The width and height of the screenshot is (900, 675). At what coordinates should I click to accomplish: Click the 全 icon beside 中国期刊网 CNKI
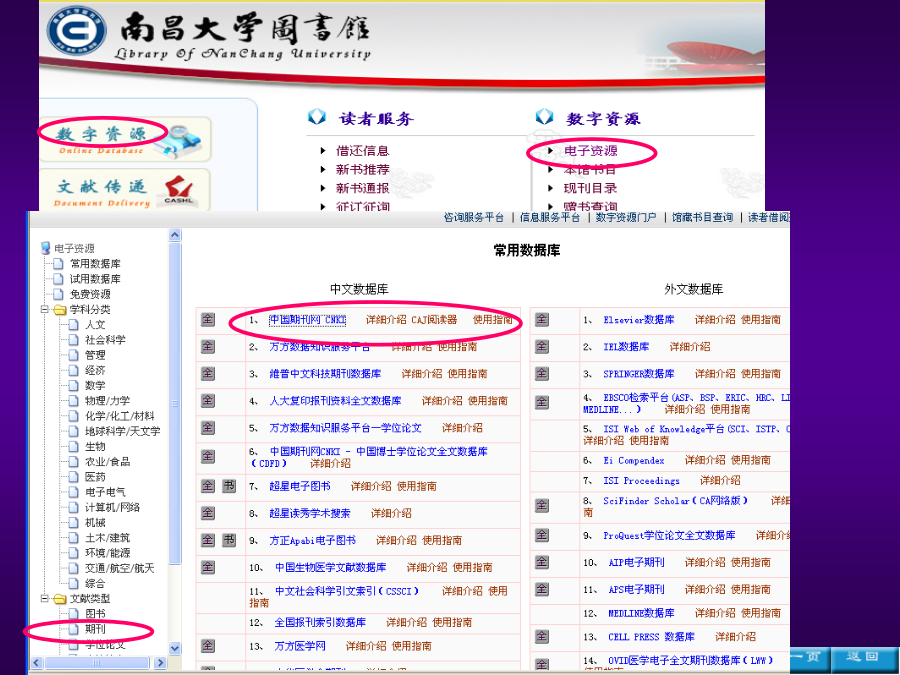click(208, 319)
